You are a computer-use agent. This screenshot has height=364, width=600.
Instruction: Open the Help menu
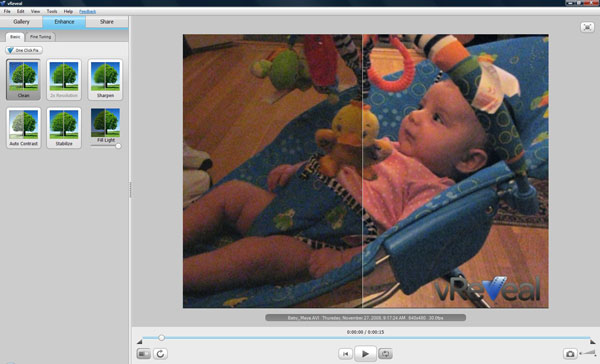coord(68,11)
